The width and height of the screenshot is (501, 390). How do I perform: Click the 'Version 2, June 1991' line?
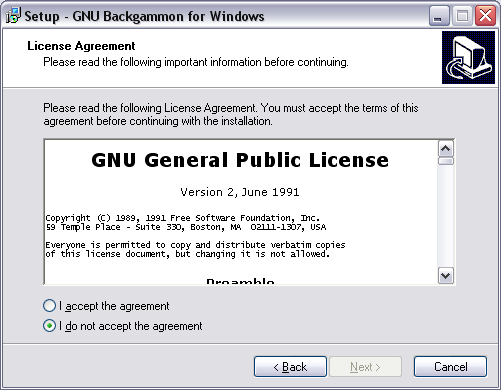pyautogui.click(x=240, y=192)
